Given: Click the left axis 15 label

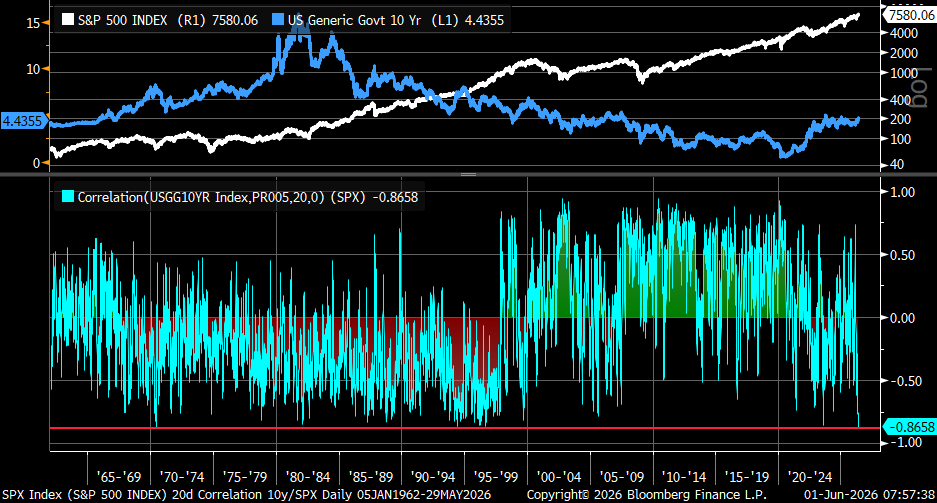Looking at the screenshot, I should (33, 23).
